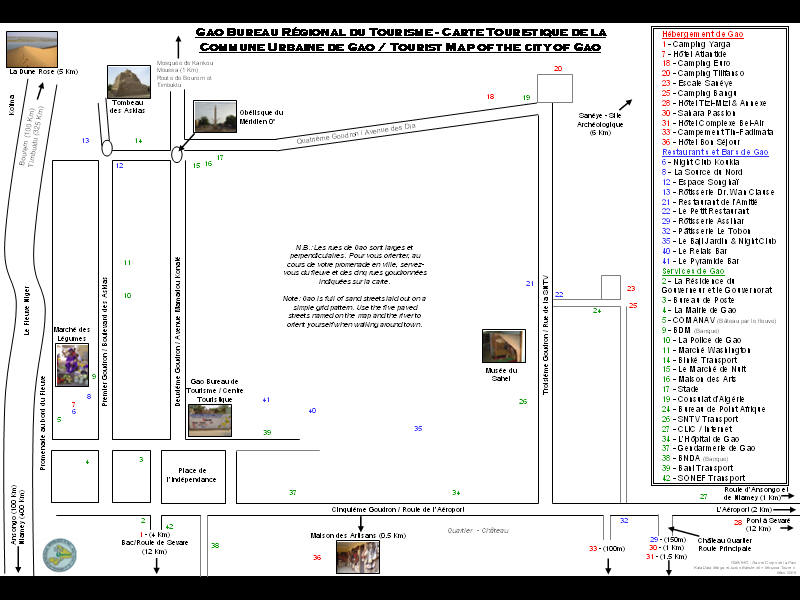This screenshot has height=600, width=800.
Task: Select 'Bani Transport' in the legend
Action: click(x=697, y=468)
